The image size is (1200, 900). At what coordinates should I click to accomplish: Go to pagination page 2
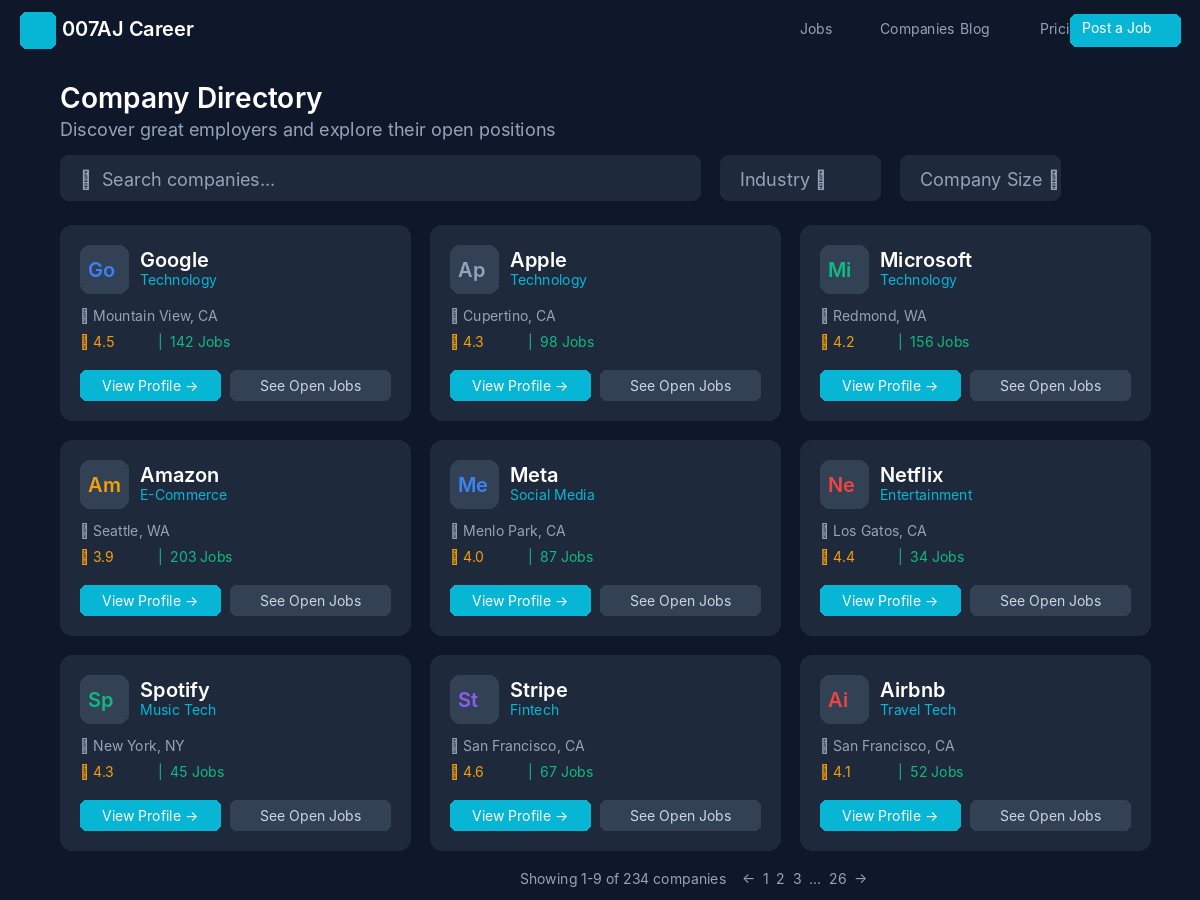coord(780,879)
